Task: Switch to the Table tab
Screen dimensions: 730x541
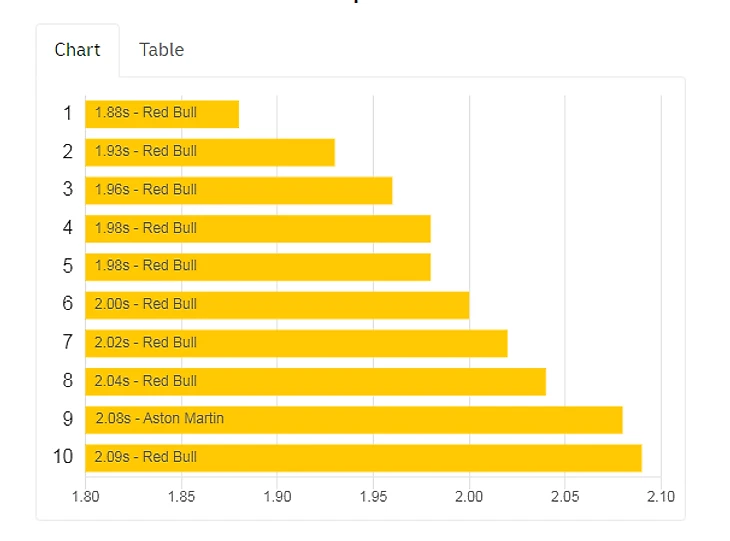Action: coord(161,50)
